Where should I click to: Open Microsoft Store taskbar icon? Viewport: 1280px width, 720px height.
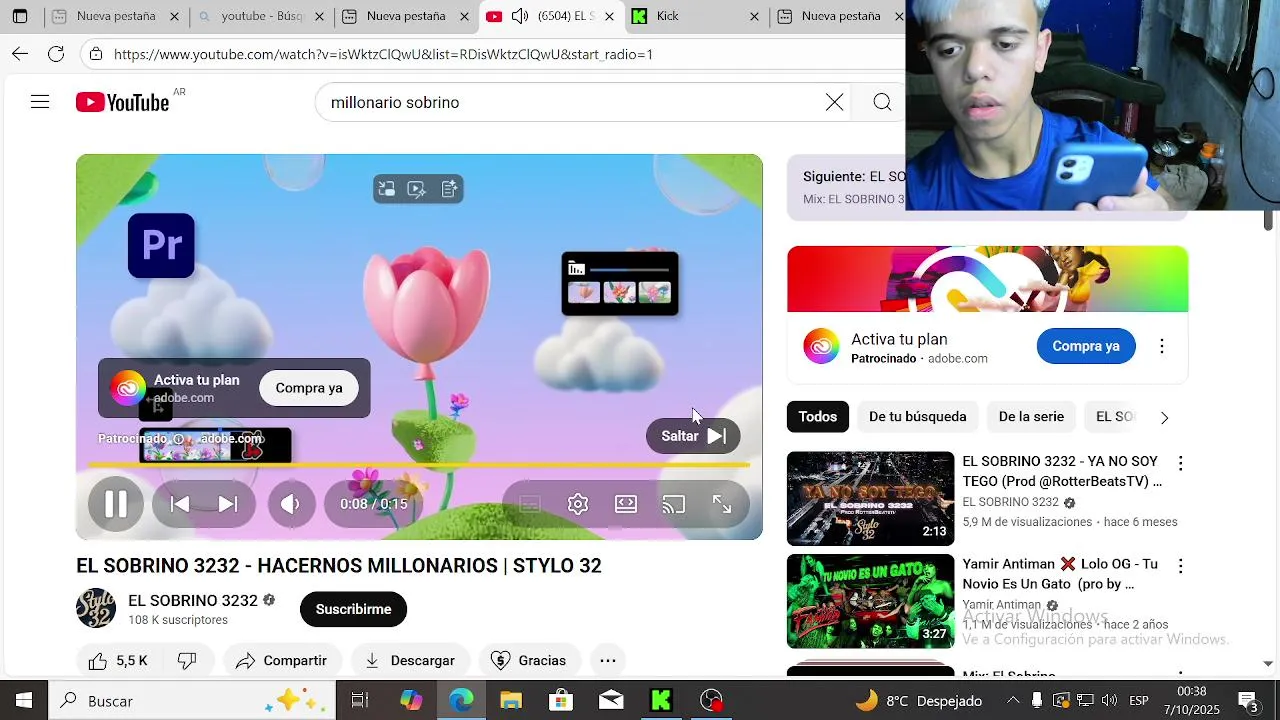point(561,701)
